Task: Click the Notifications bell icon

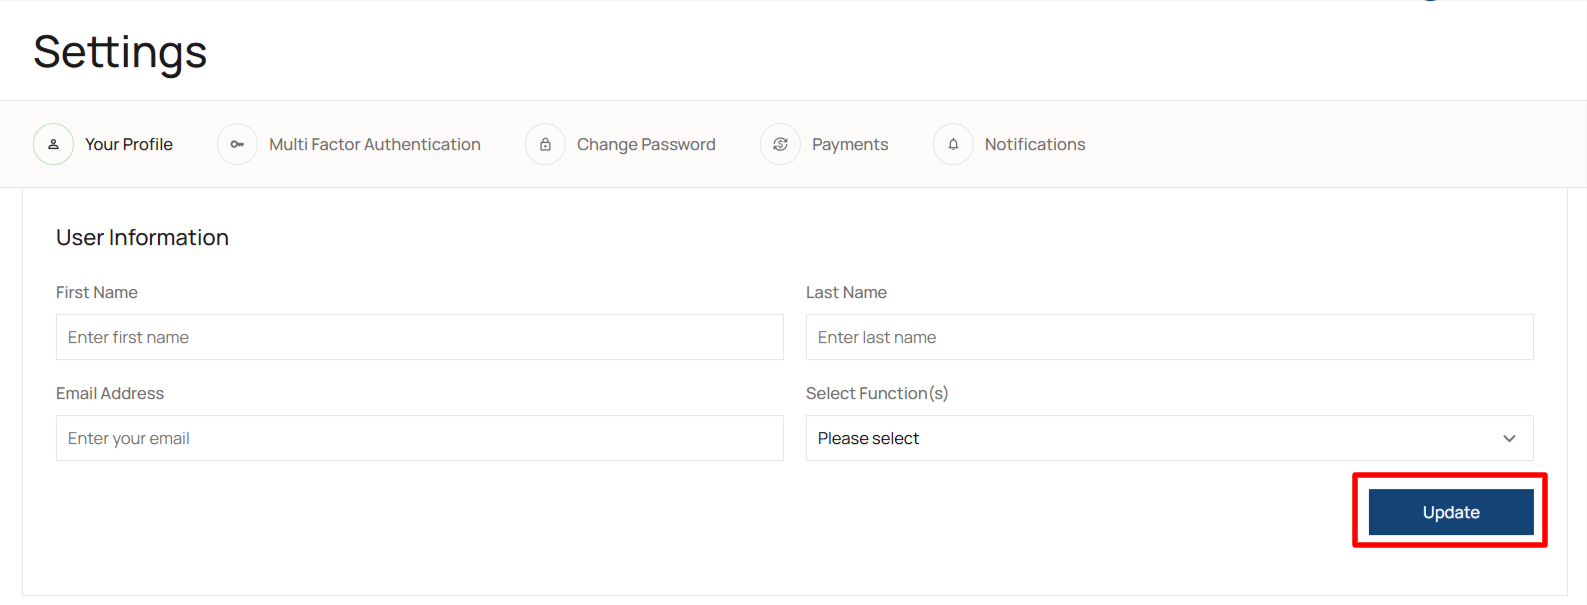Action: 953,144
